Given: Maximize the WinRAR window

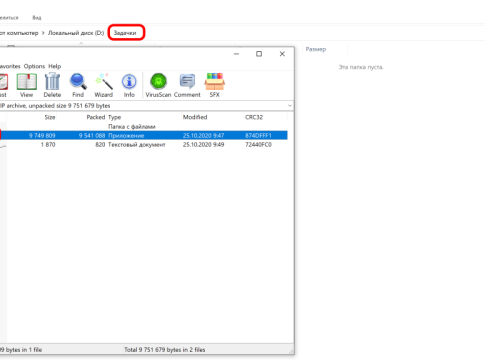Looking at the screenshot, I should (259, 54).
